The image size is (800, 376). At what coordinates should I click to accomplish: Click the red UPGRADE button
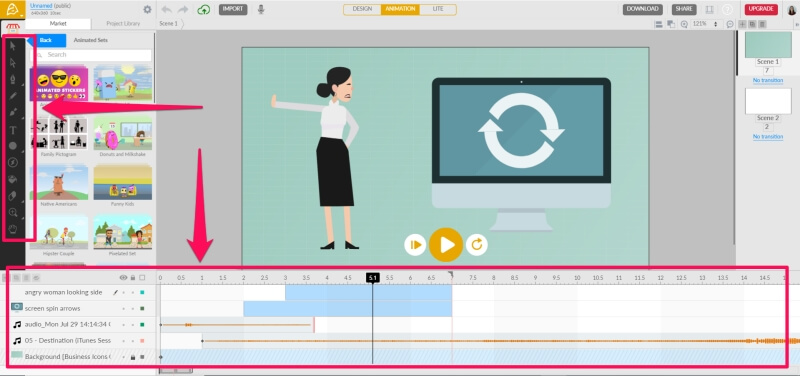pos(761,9)
